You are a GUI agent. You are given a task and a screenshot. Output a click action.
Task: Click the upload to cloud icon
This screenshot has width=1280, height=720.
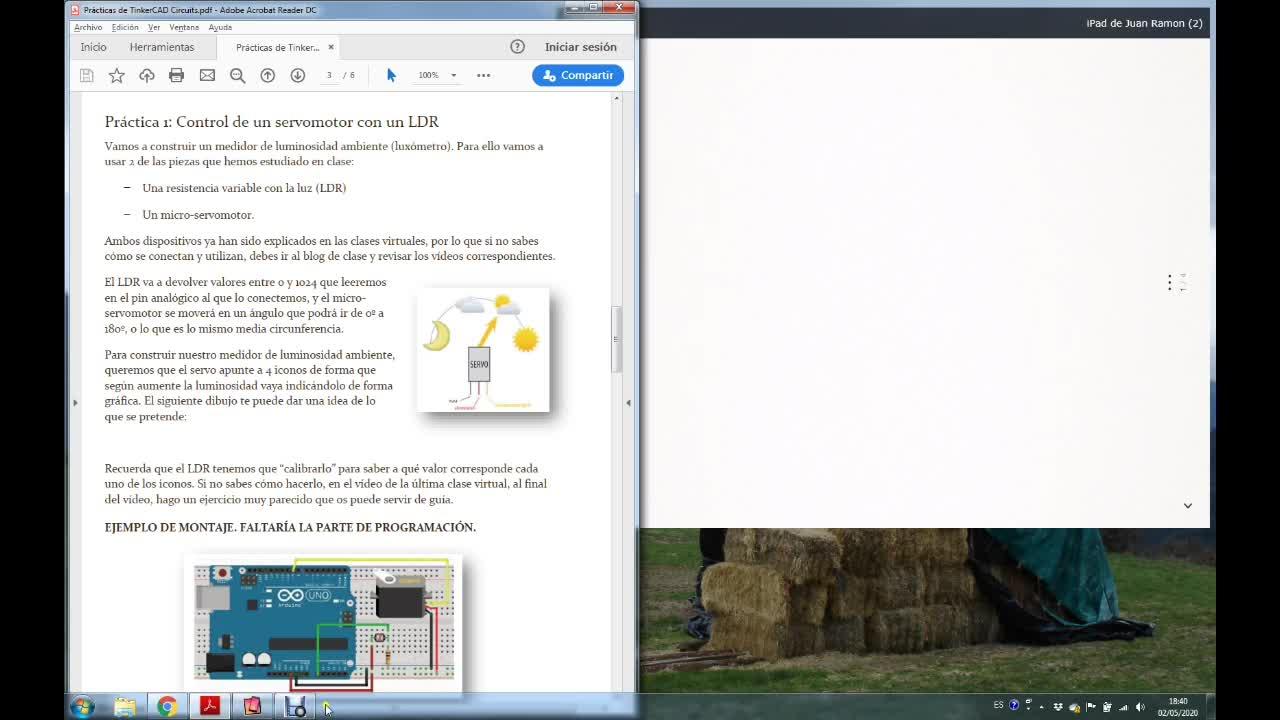(147, 75)
